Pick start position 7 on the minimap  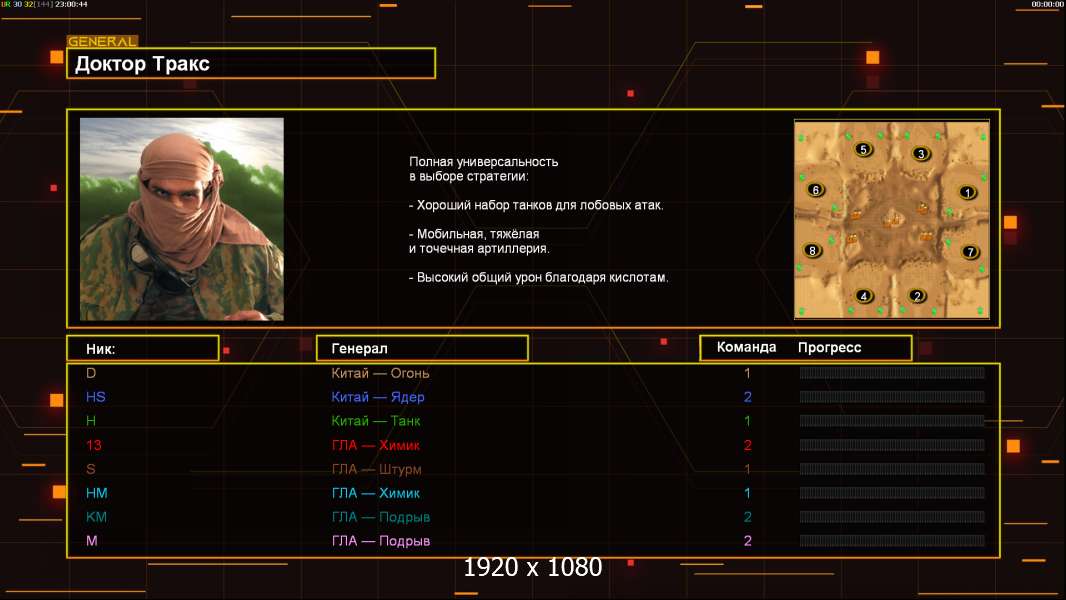pos(970,251)
